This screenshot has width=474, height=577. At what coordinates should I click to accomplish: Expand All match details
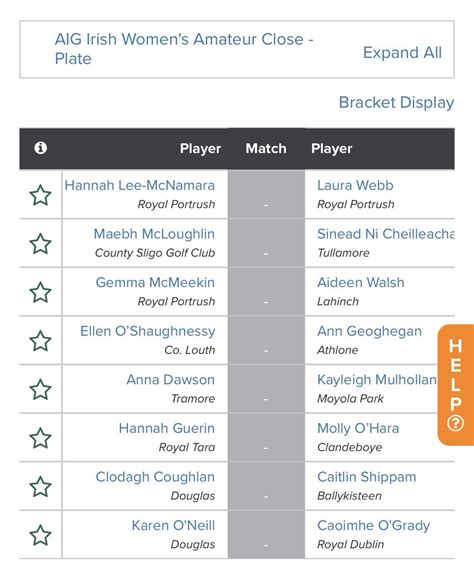pos(402,53)
